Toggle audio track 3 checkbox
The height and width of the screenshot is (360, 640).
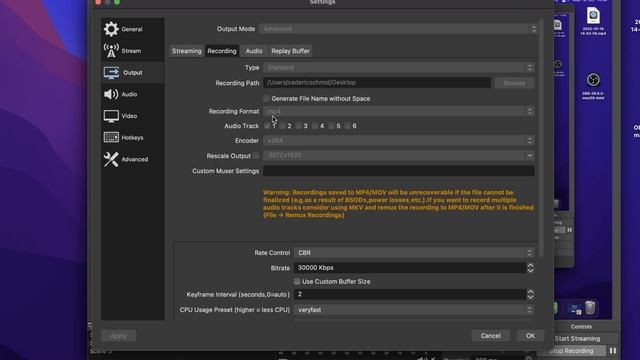[298, 126]
